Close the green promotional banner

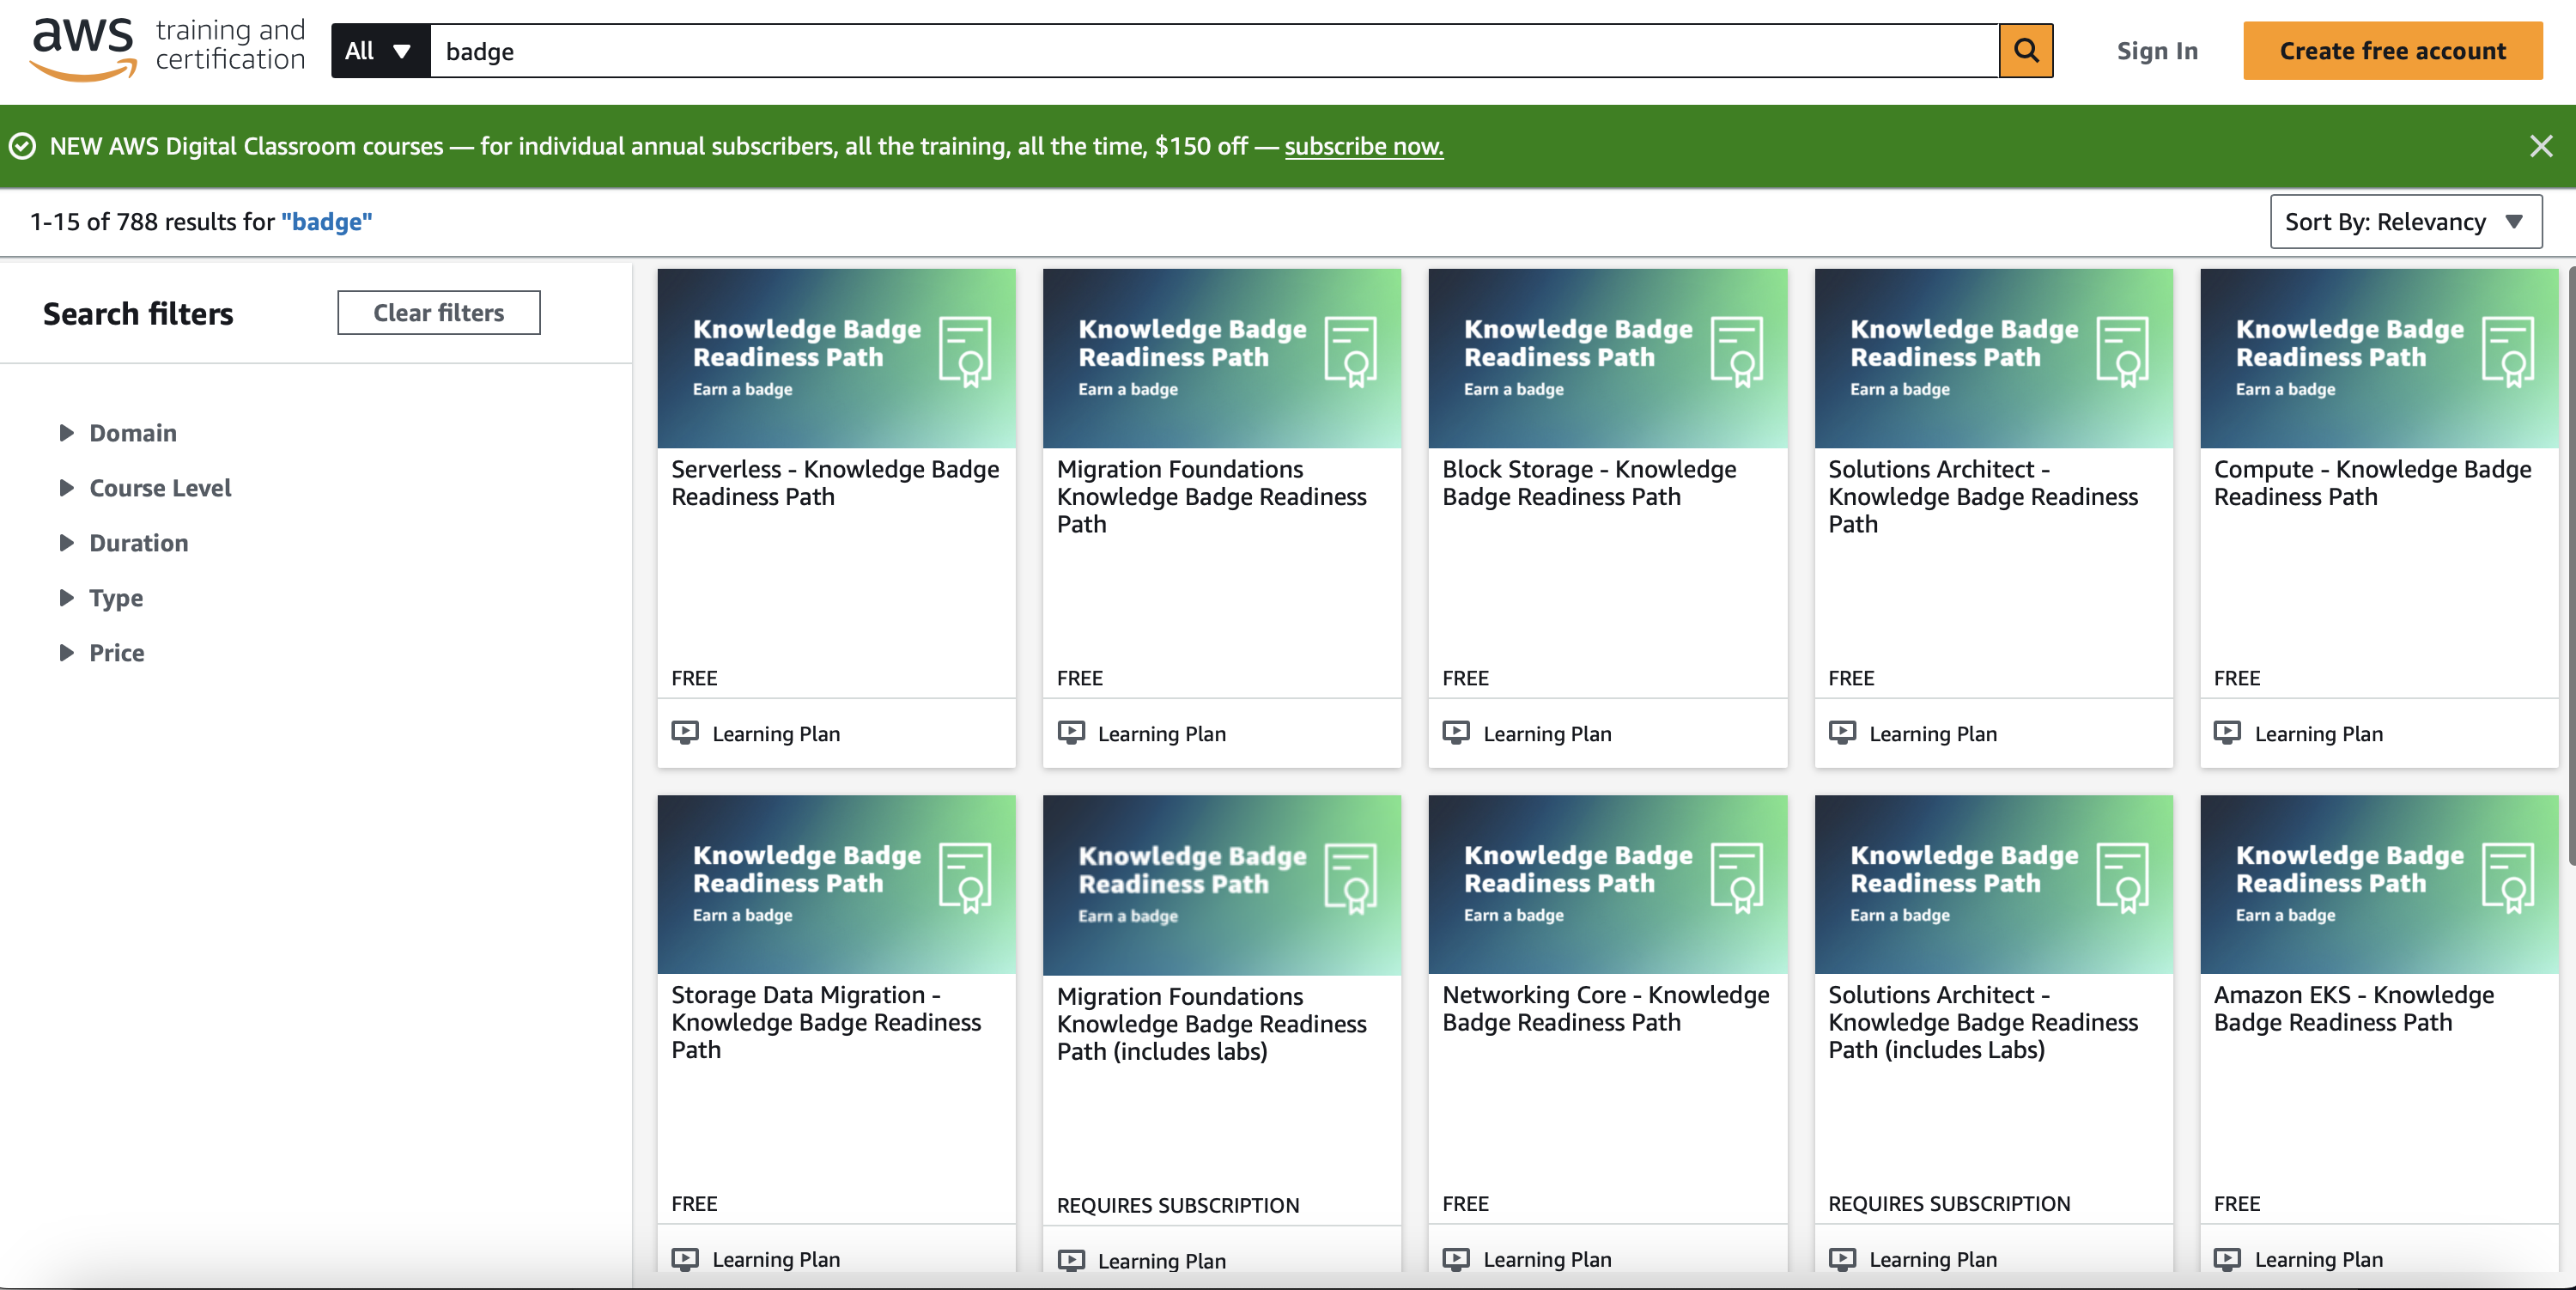click(x=2540, y=147)
